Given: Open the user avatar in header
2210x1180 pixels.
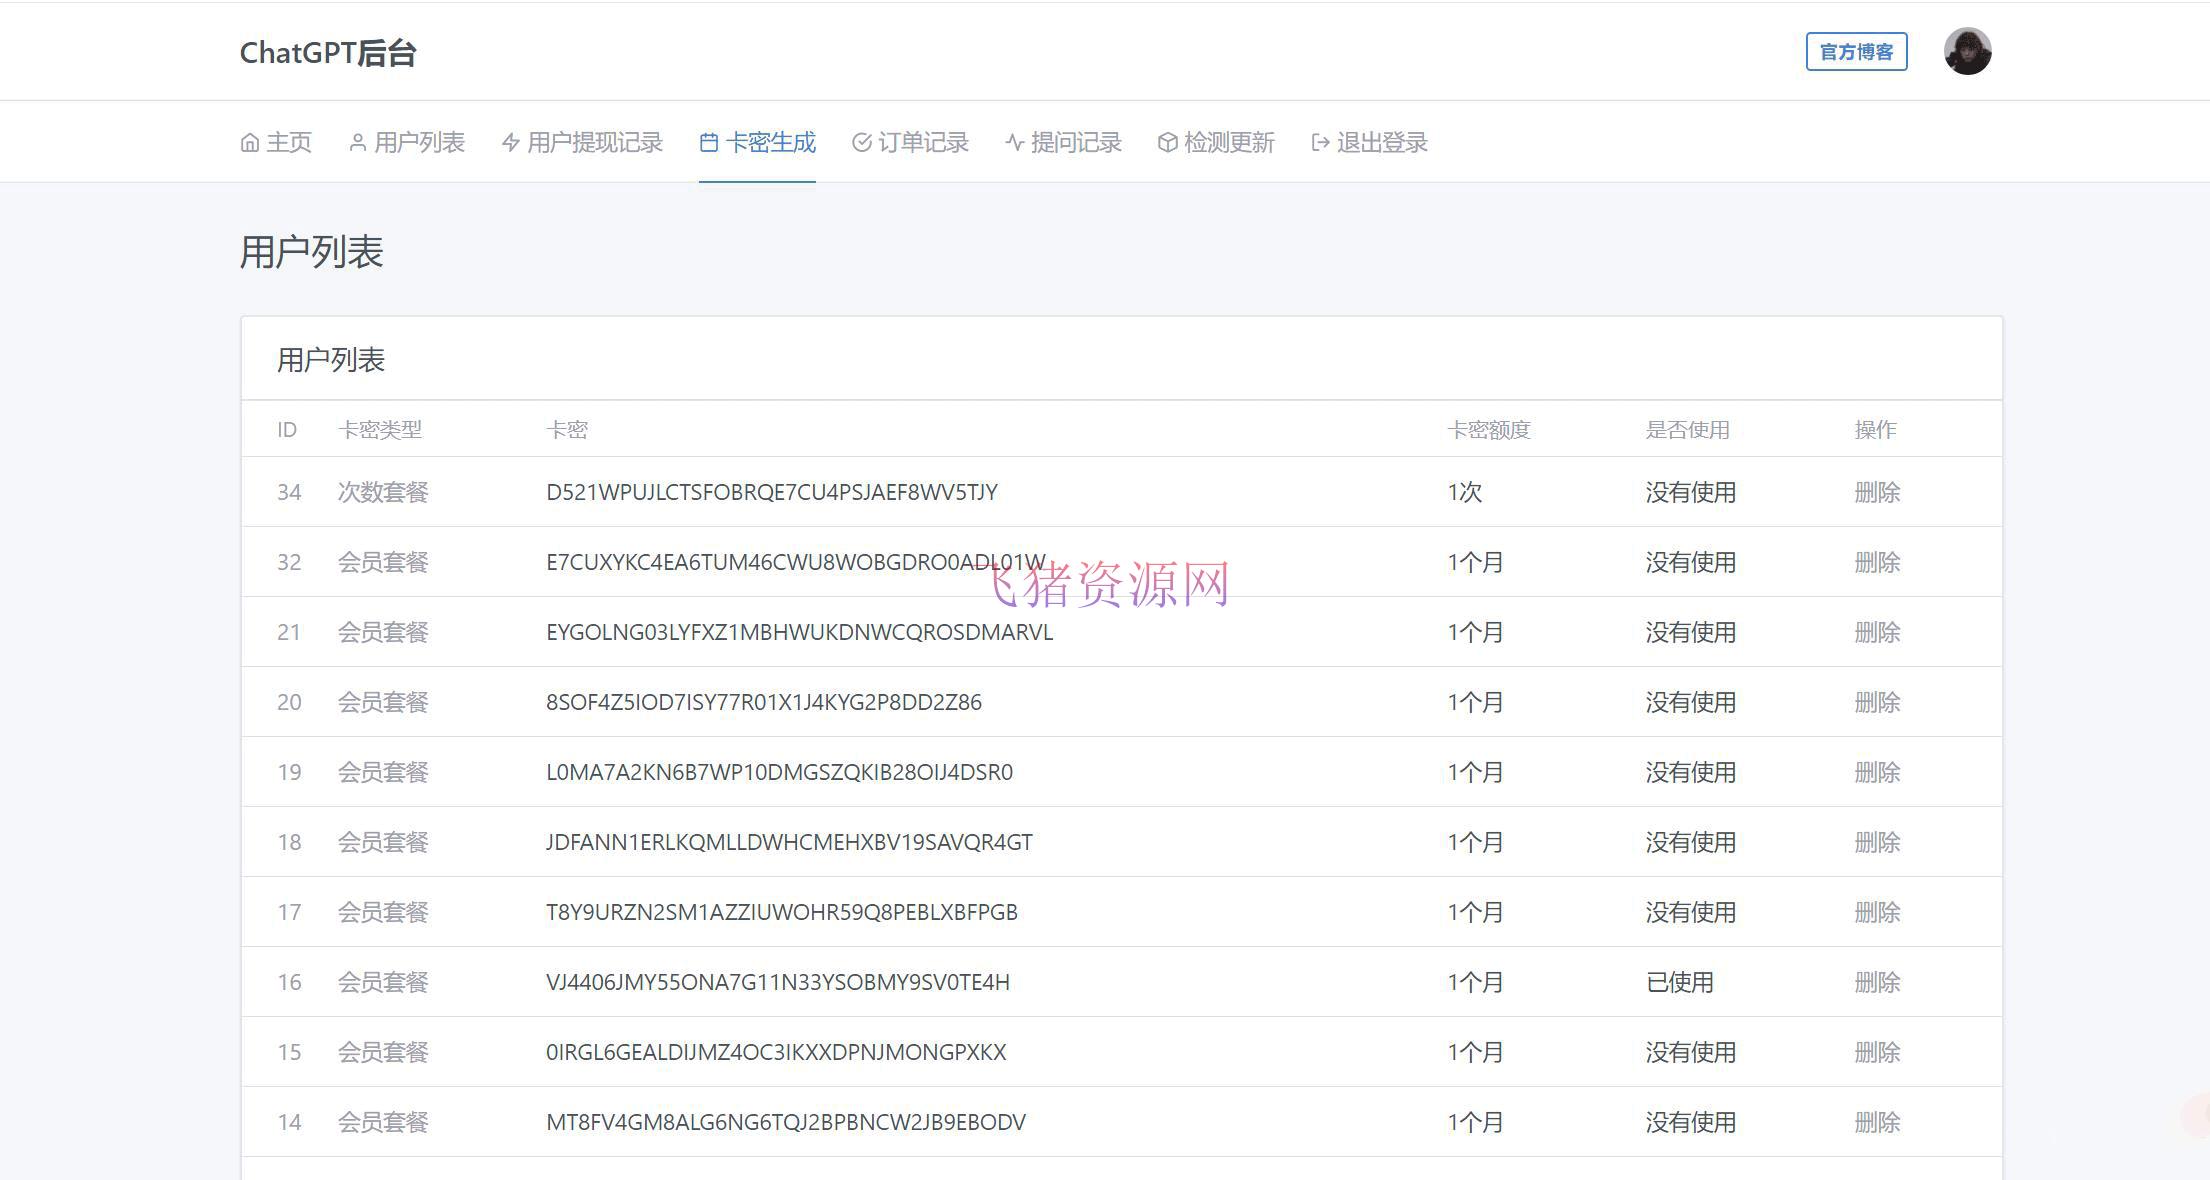Looking at the screenshot, I should pyautogui.click(x=1967, y=51).
